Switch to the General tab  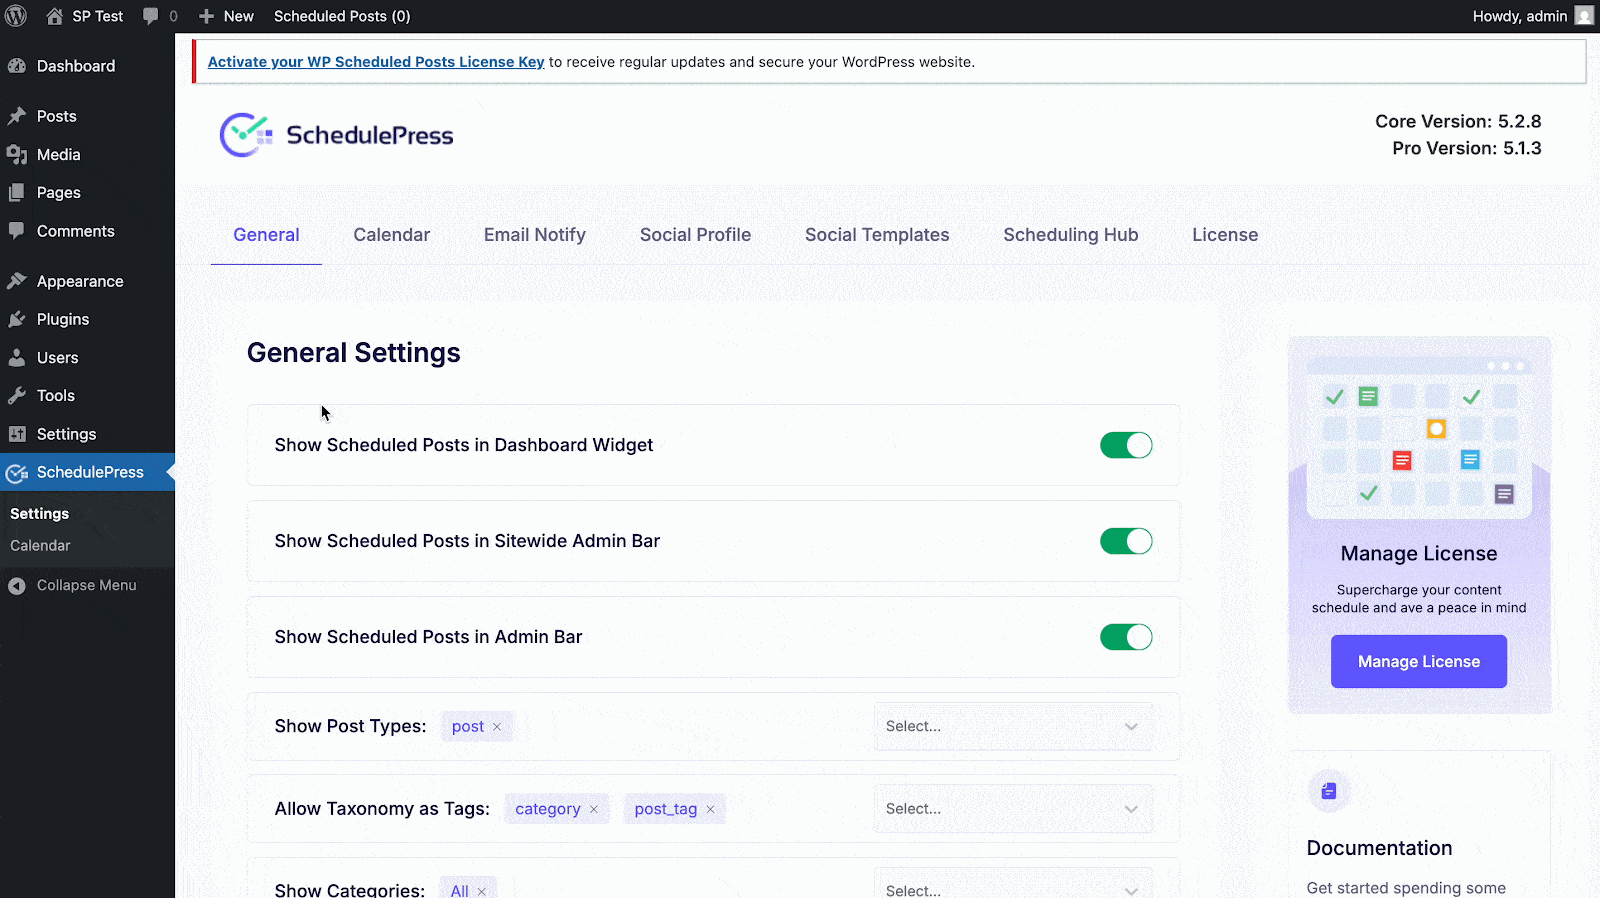tap(266, 235)
